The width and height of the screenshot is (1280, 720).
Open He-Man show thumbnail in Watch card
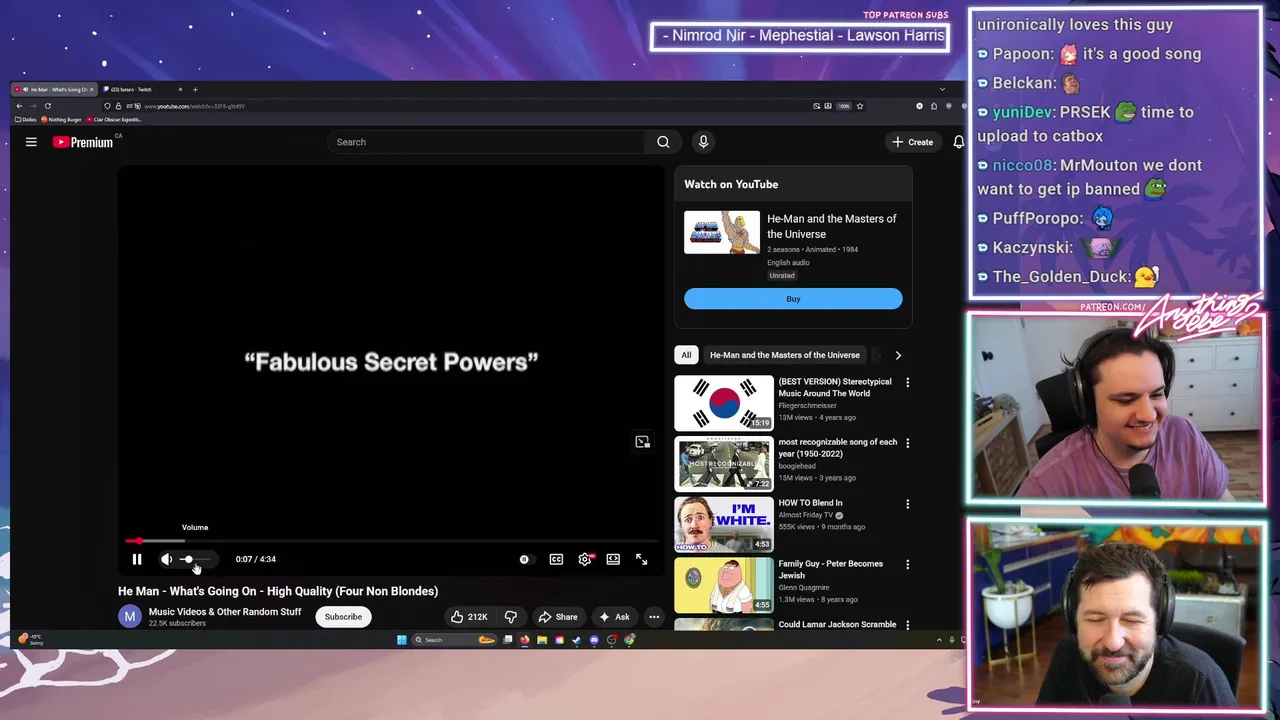[721, 232]
